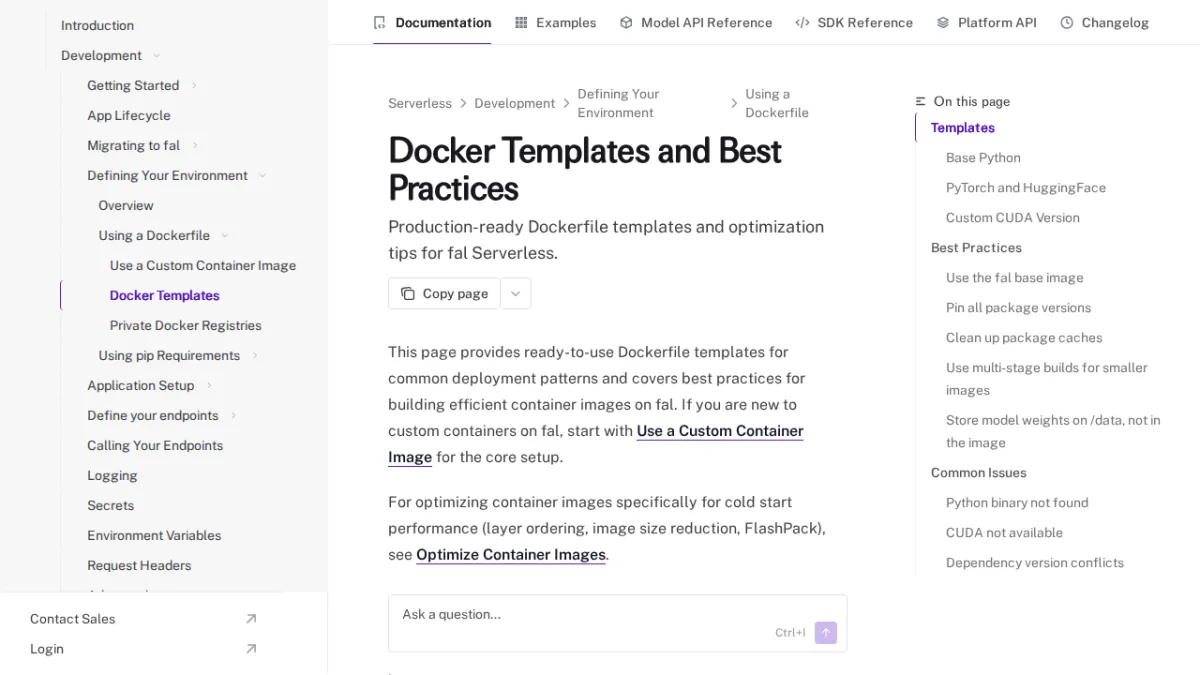Open Logging in the sidebar
Image resolution: width=1200 pixels, height=675 pixels.
[x=112, y=476]
